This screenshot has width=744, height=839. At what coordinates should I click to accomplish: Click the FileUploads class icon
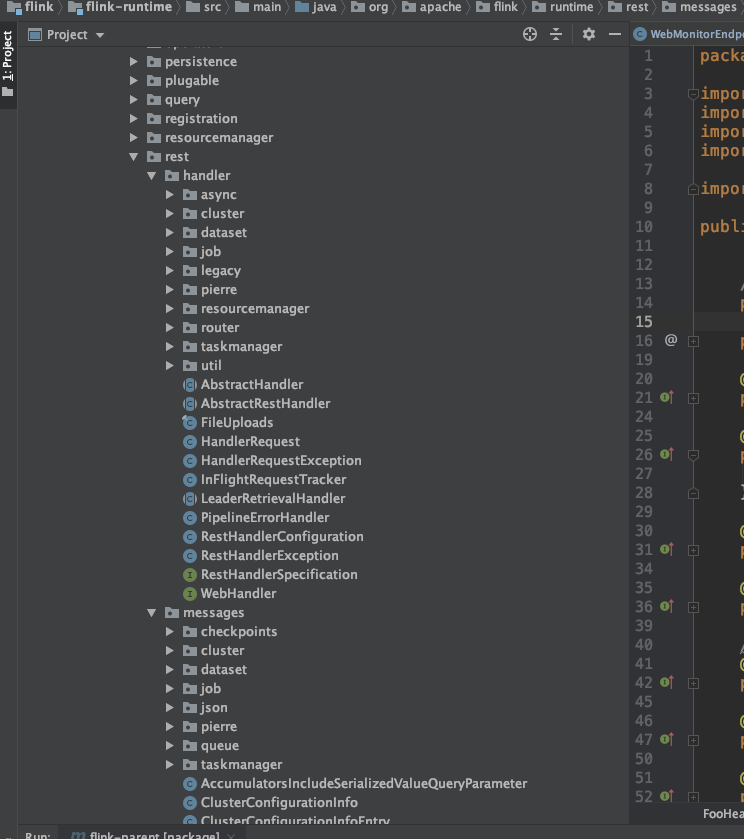point(189,423)
